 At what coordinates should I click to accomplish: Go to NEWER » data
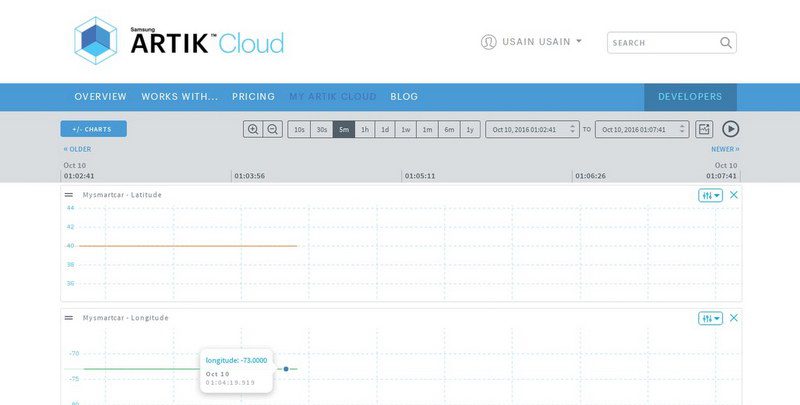click(725, 149)
